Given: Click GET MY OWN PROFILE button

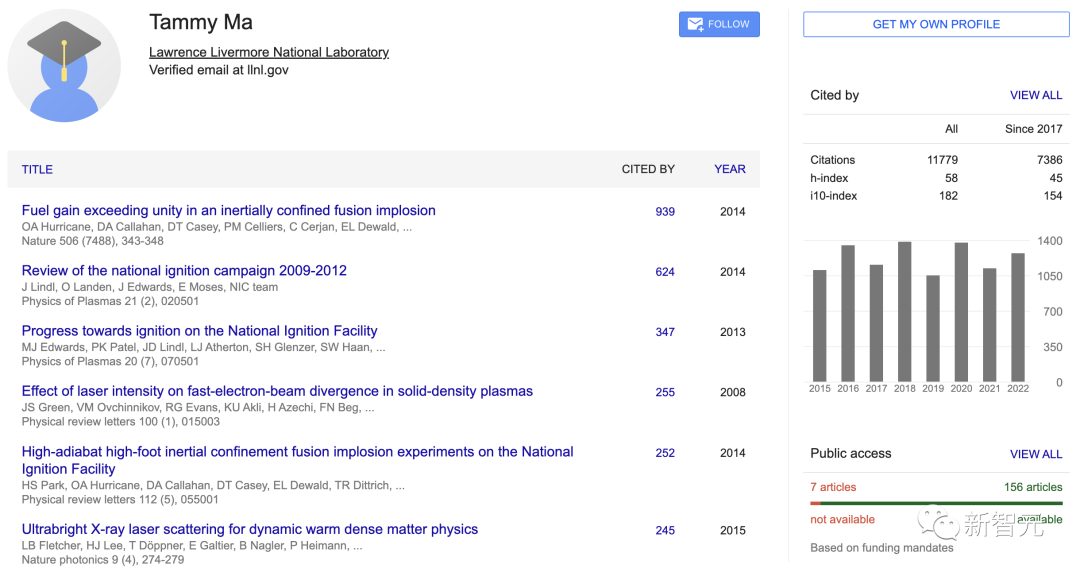Looking at the screenshot, I should tap(936, 24).
